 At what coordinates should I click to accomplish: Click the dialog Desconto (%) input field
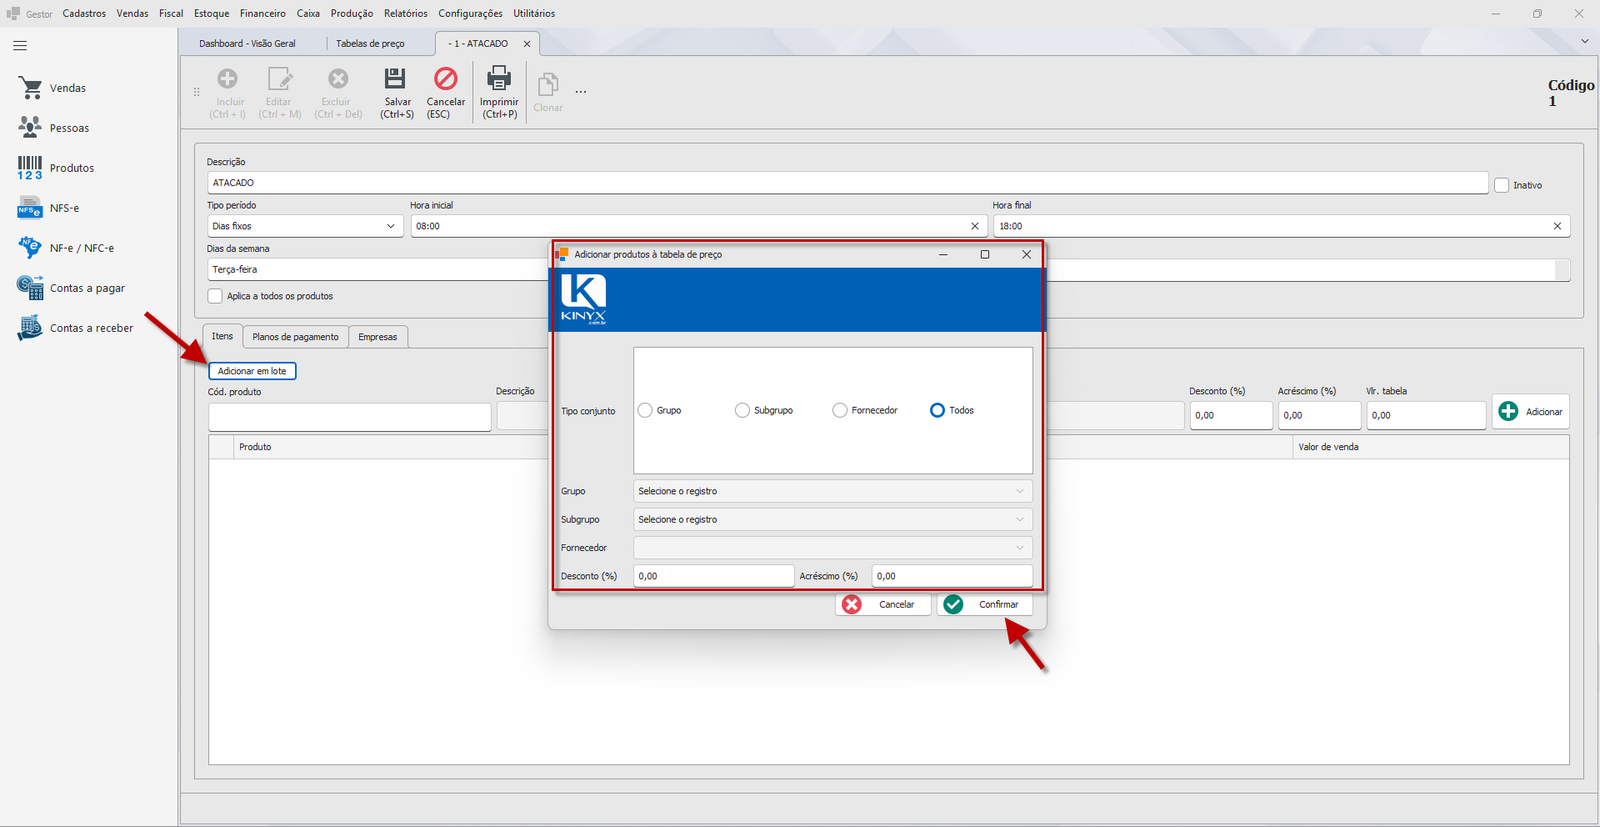713,576
